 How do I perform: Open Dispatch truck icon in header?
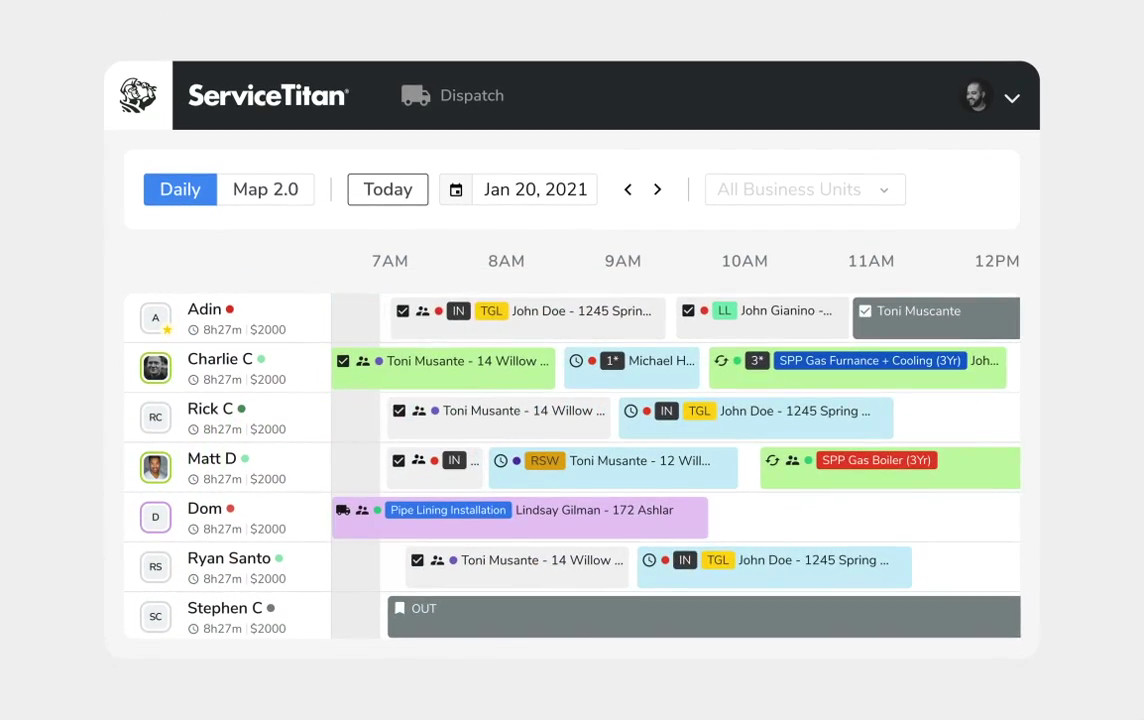pos(416,96)
